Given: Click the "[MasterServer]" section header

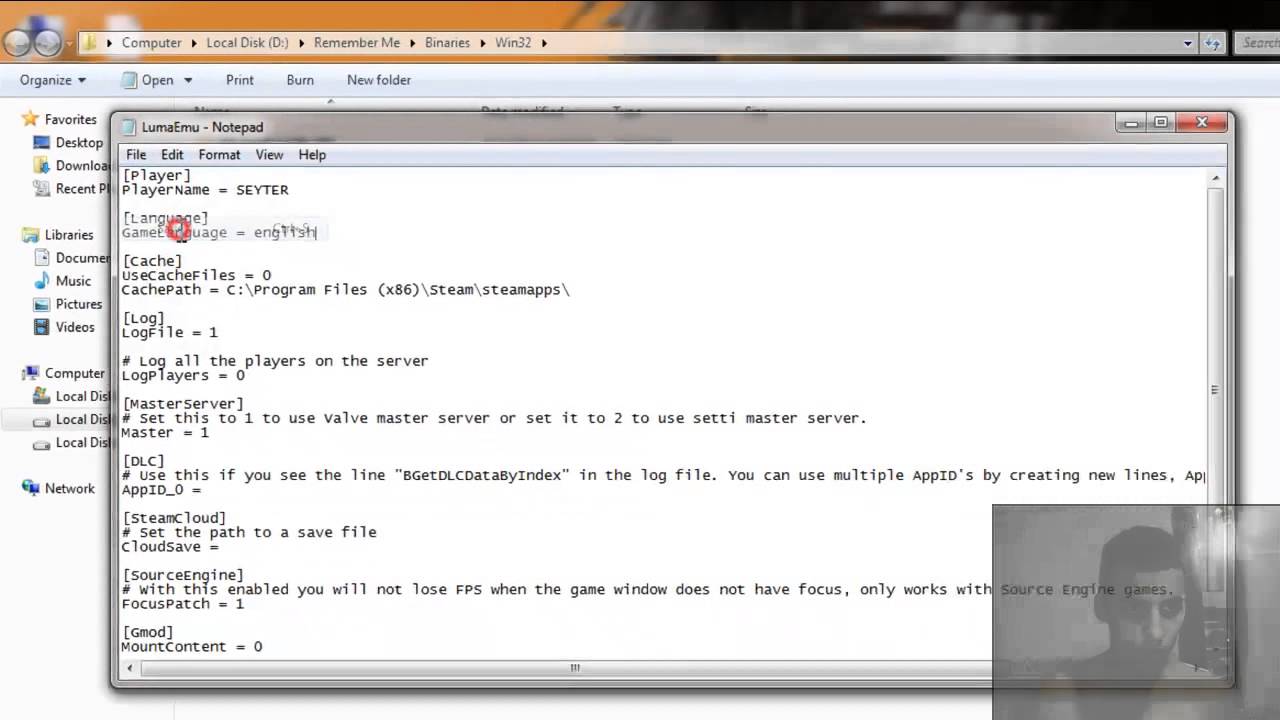Looking at the screenshot, I should coord(183,404).
